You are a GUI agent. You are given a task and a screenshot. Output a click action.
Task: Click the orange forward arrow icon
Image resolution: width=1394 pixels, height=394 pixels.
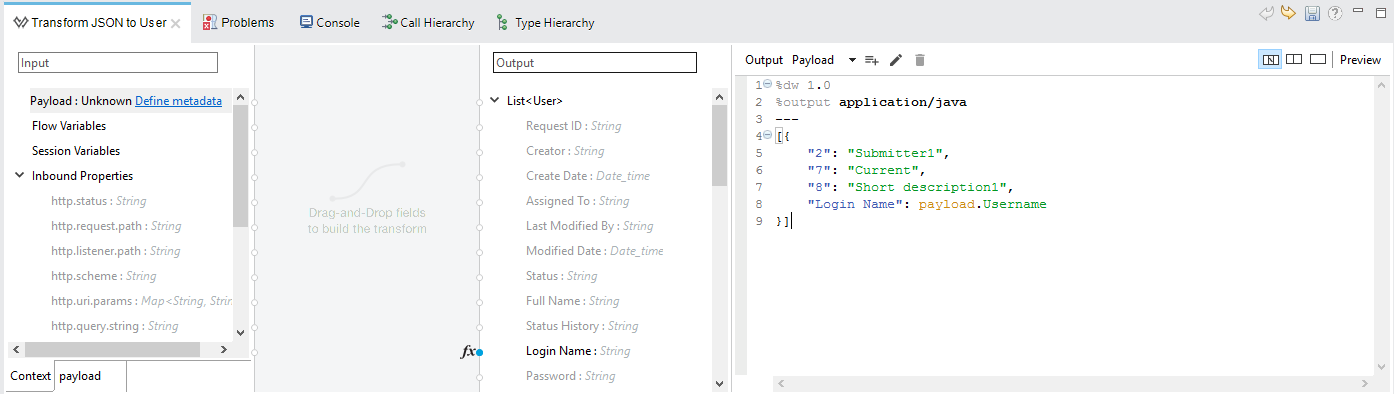[1289, 13]
